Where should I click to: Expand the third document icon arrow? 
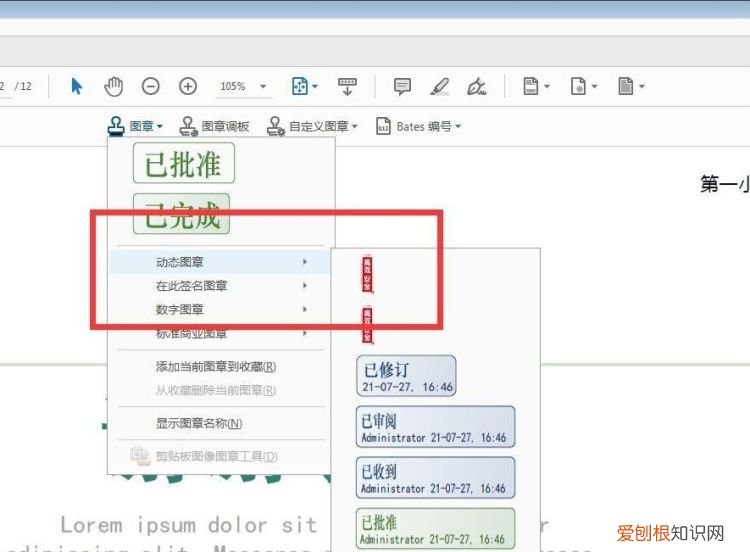[642, 87]
